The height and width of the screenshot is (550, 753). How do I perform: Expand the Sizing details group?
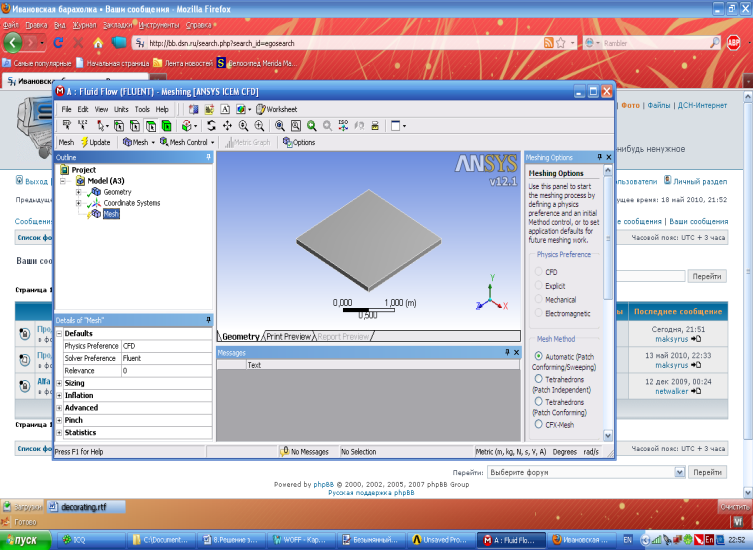click(x=59, y=383)
